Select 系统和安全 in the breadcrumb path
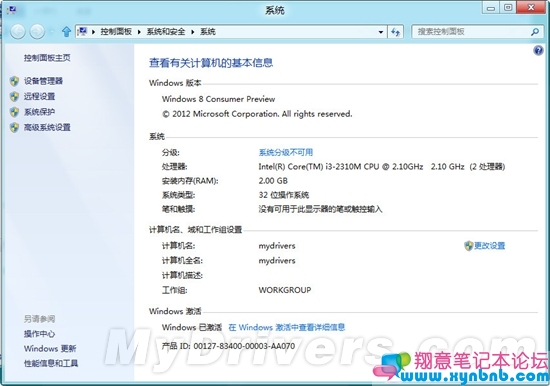Image resolution: width=550 pixels, height=386 pixels. [166, 32]
